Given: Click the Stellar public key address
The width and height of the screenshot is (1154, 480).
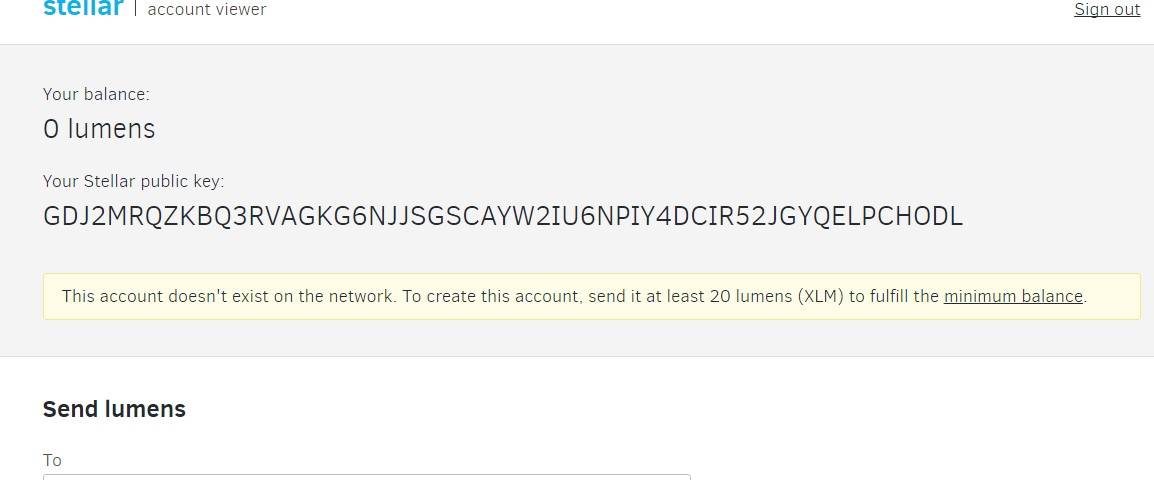Looking at the screenshot, I should [x=502, y=217].
